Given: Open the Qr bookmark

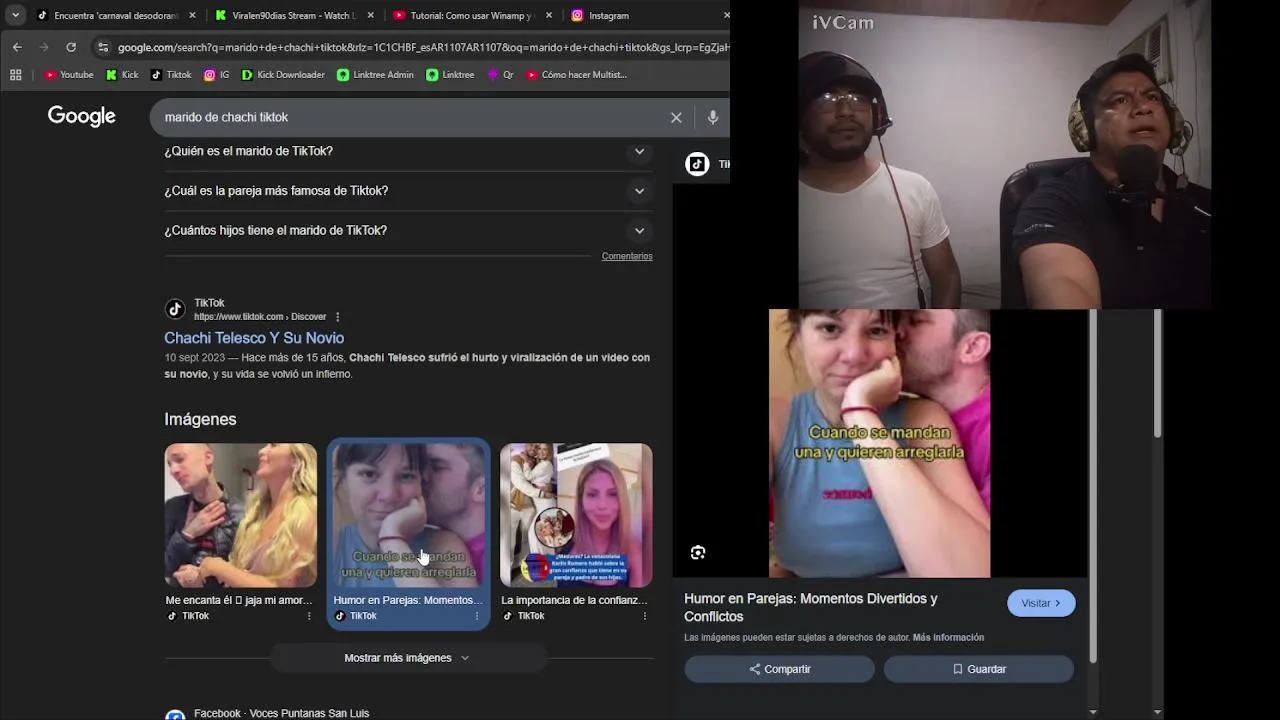Looking at the screenshot, I should click(501, 74).
